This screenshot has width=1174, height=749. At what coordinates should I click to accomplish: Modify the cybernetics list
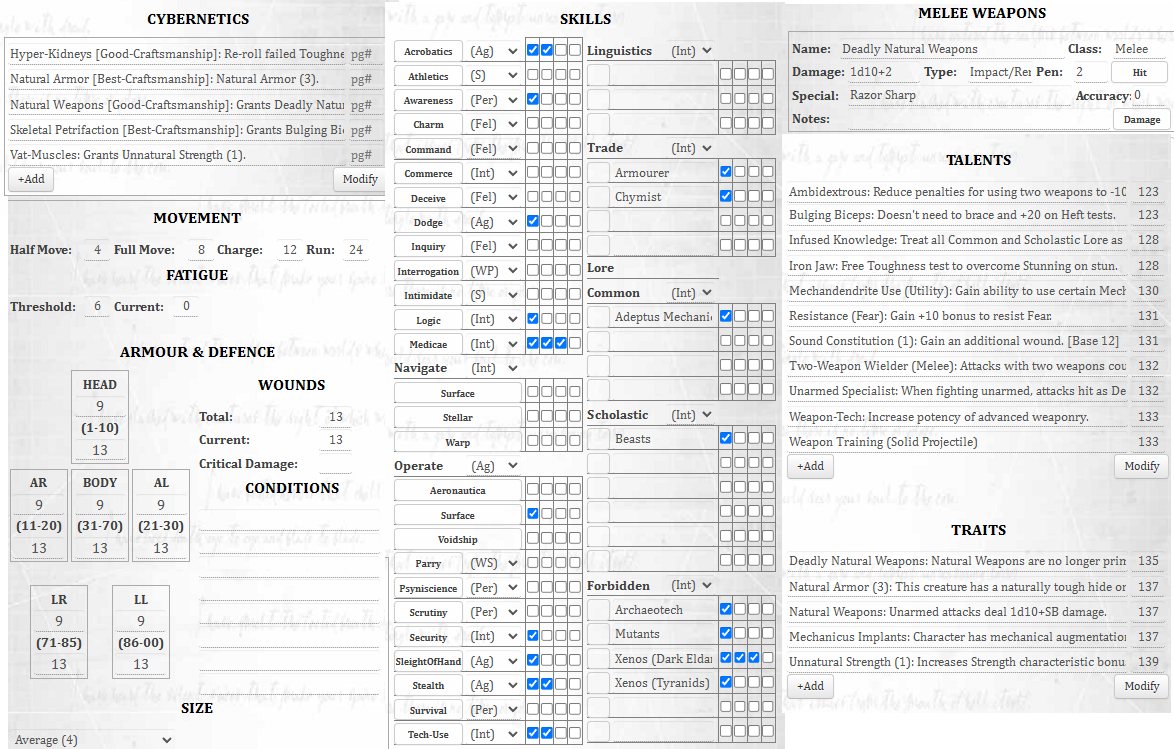[x=359, y=179]
